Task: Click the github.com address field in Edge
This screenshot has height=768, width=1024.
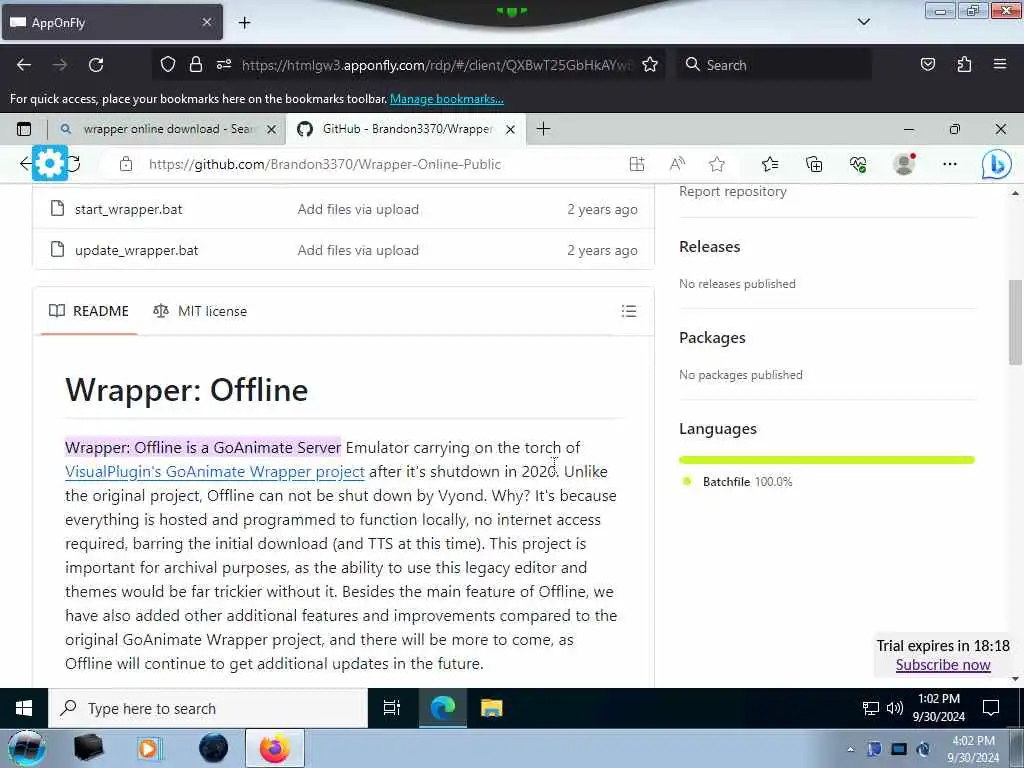Action: pos(325,165)
